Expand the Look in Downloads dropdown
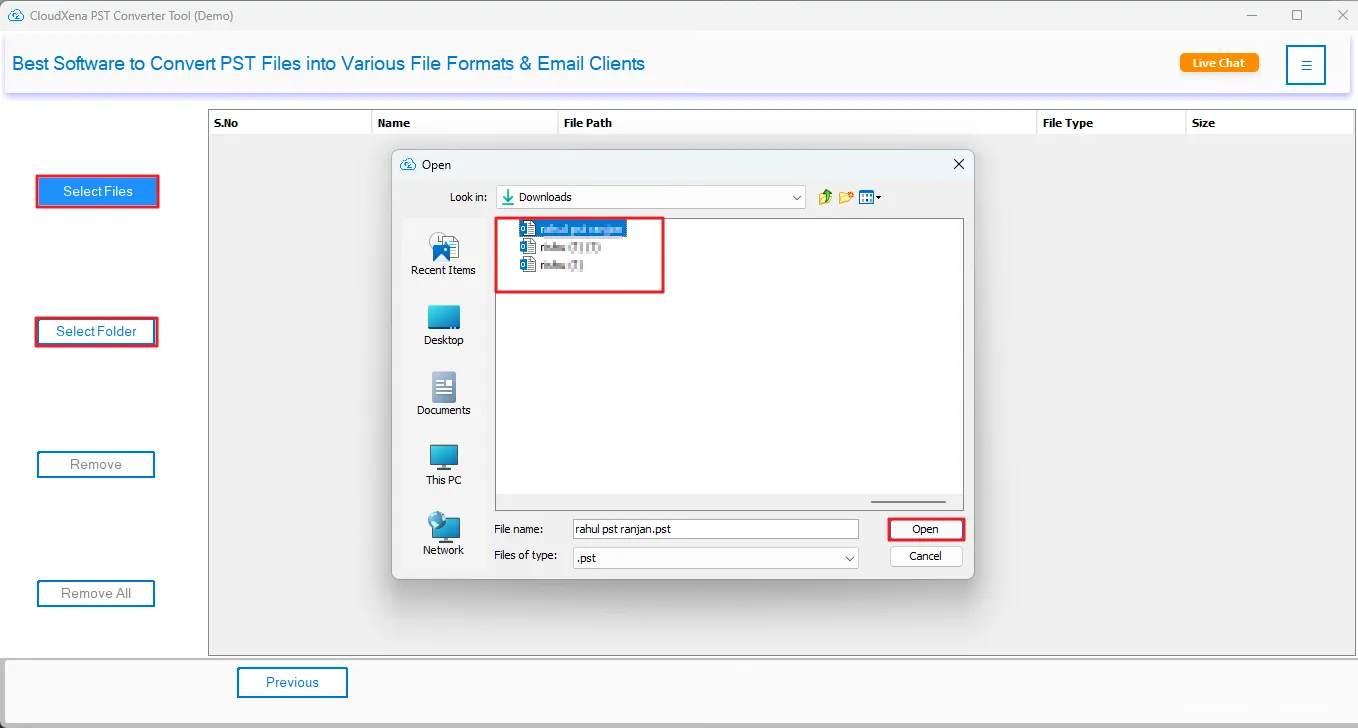The width and height of the screenshot is (1358, 728). 797,198
